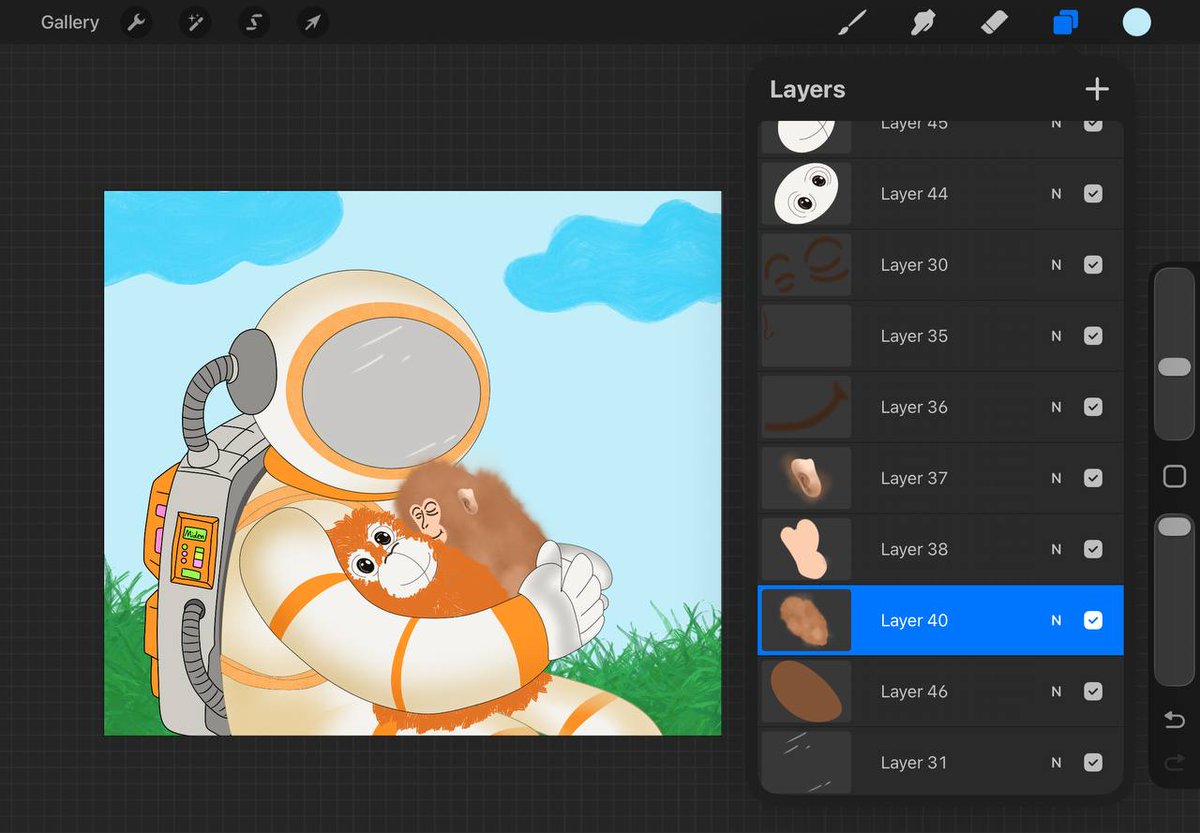Toggle visibility of Layer 46
Viewport: 1200px width, 833px height.
(1093, 691)
